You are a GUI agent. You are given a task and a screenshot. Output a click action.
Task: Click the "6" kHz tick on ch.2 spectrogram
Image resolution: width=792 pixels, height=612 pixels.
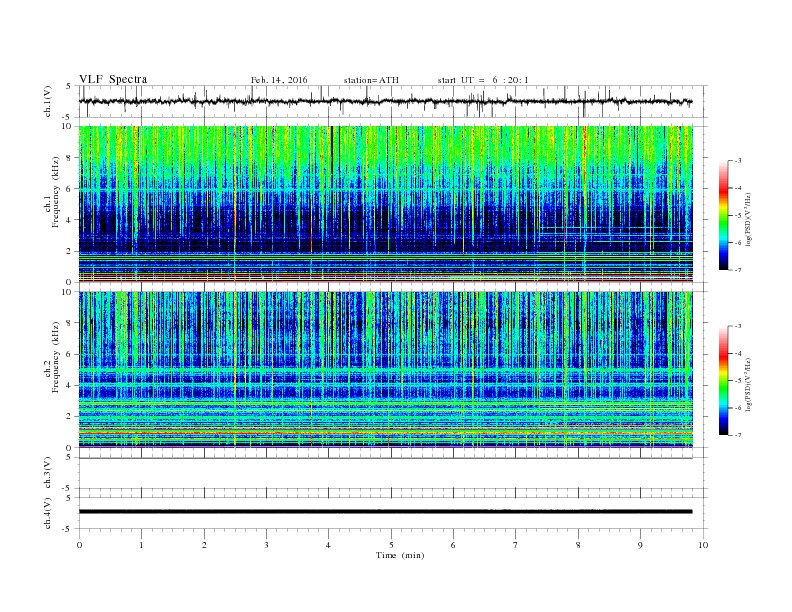tap(70, 354)
